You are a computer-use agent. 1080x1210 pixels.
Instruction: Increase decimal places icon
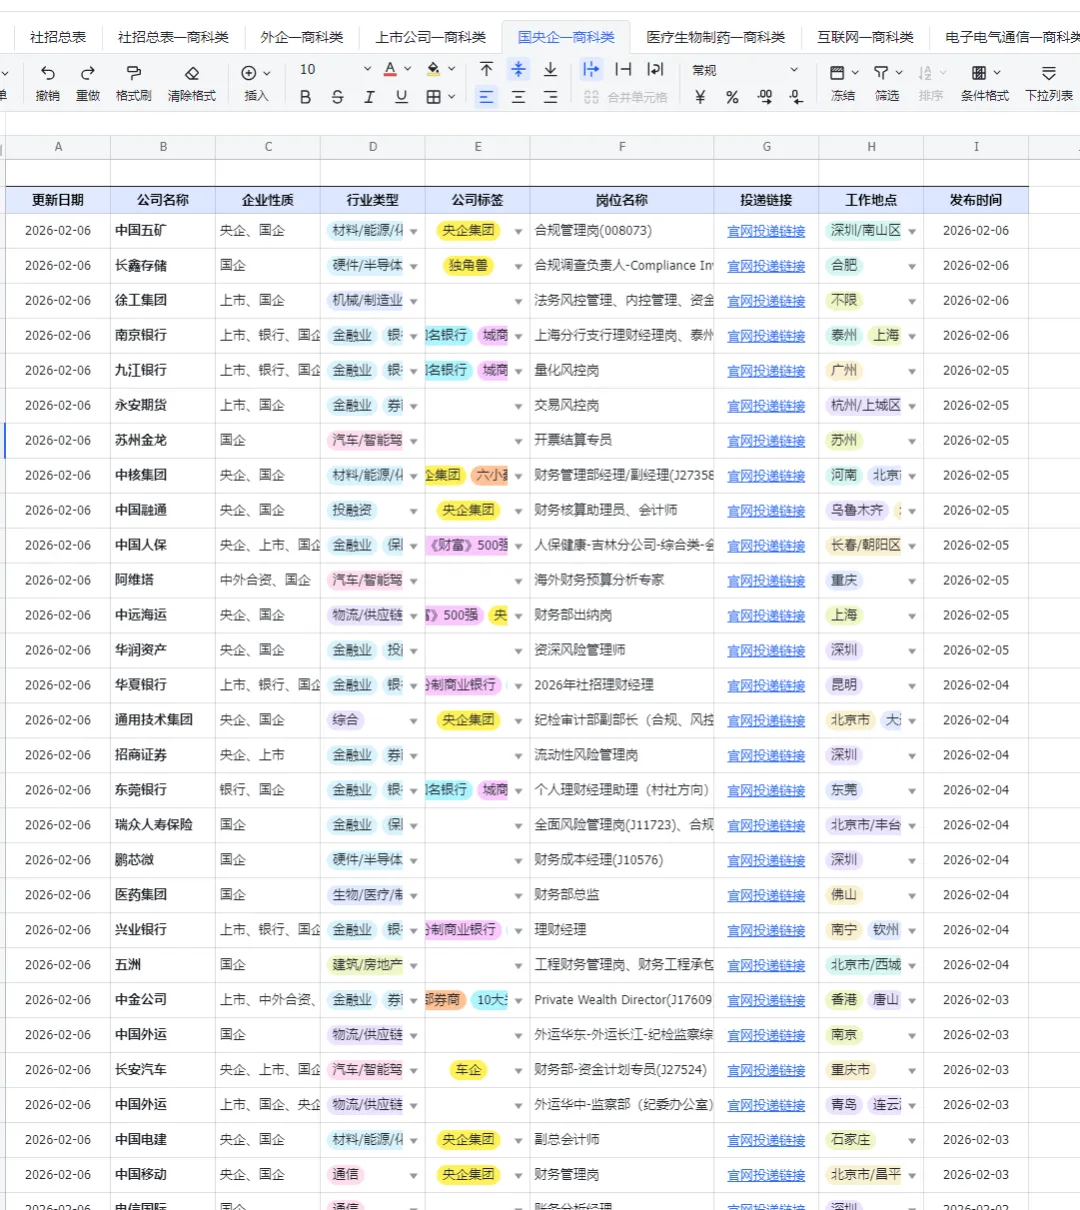click(x=765, y=97)
